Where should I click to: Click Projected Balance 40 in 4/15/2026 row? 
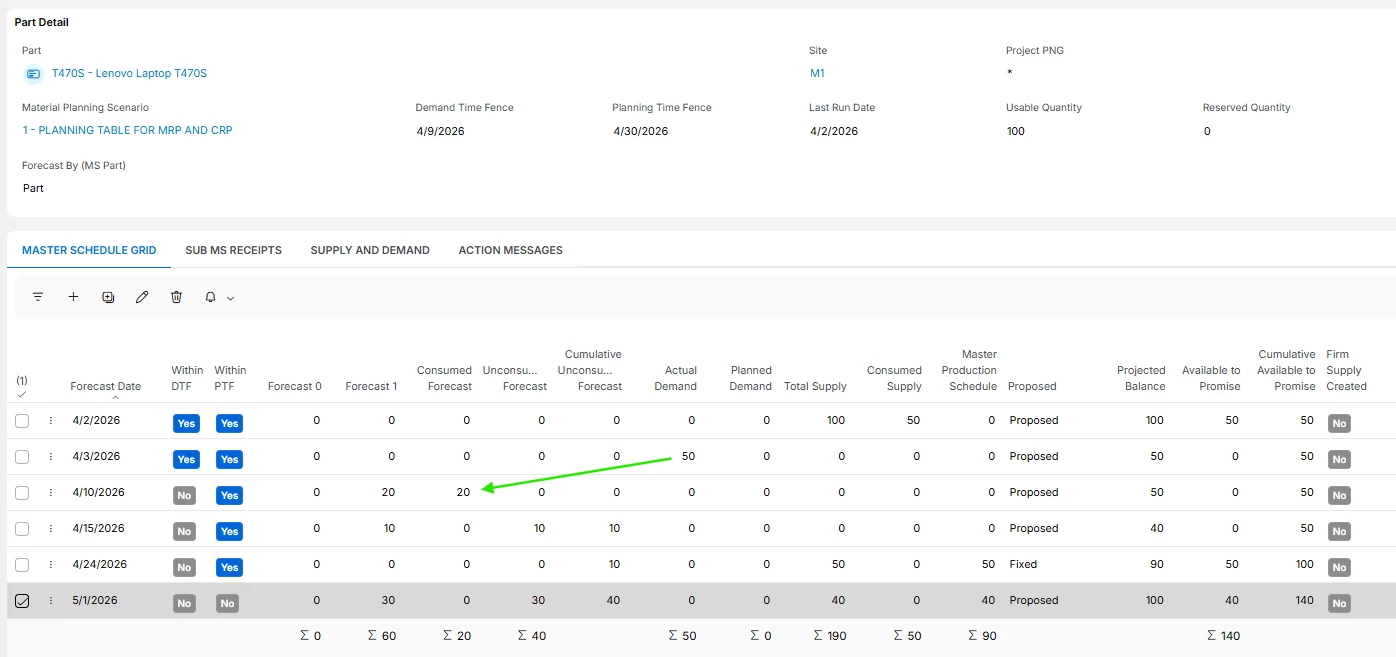click(x=1157, y=528)
